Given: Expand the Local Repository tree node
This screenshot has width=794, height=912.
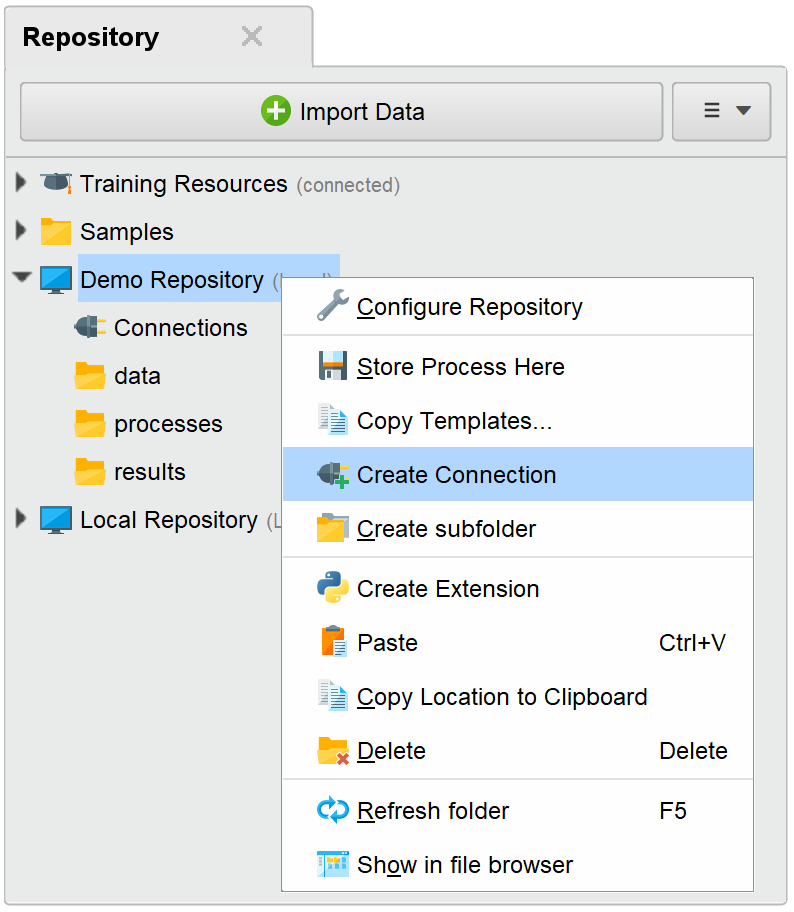Looking at the screenshot, I should tap(21, 519).
